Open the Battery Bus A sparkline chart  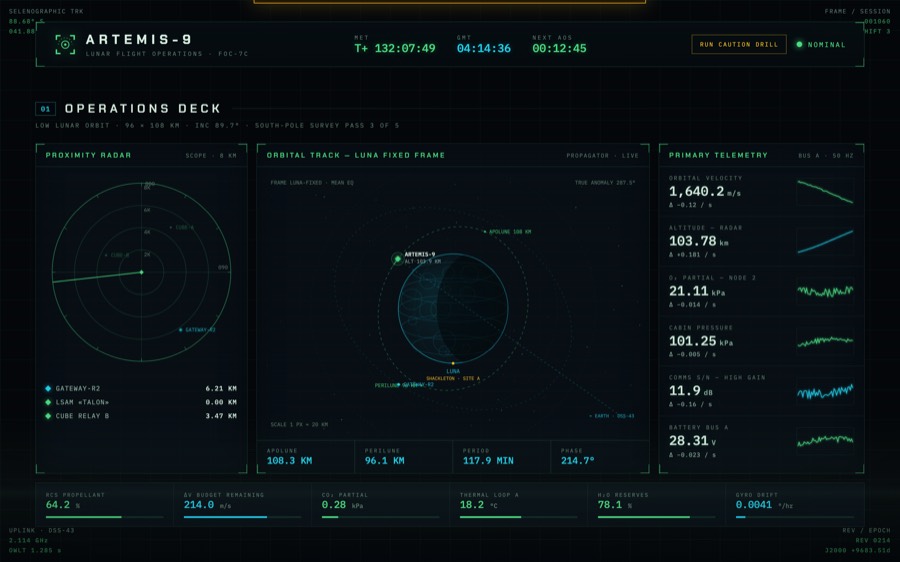click(x=825, y=441)
